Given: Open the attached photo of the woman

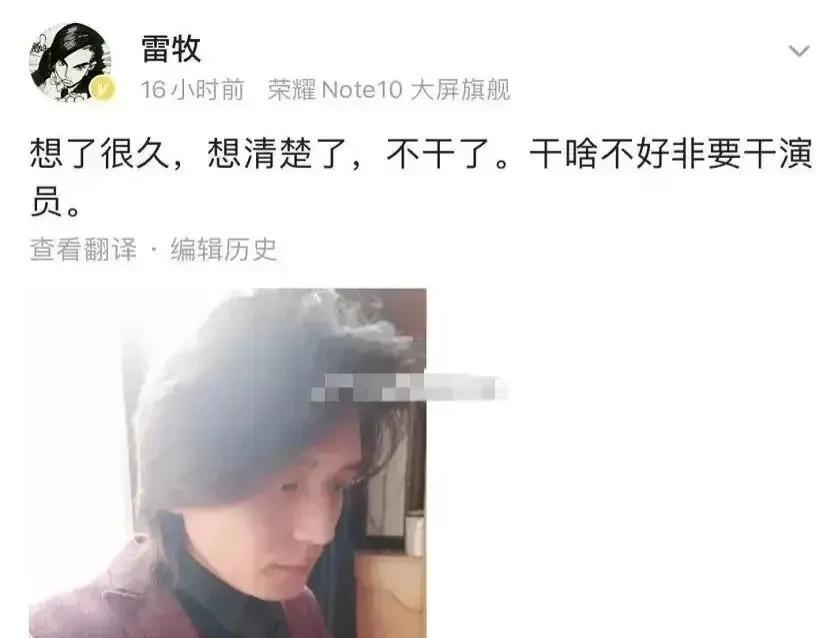Looking at the screenshot, I should click(227, 463).
